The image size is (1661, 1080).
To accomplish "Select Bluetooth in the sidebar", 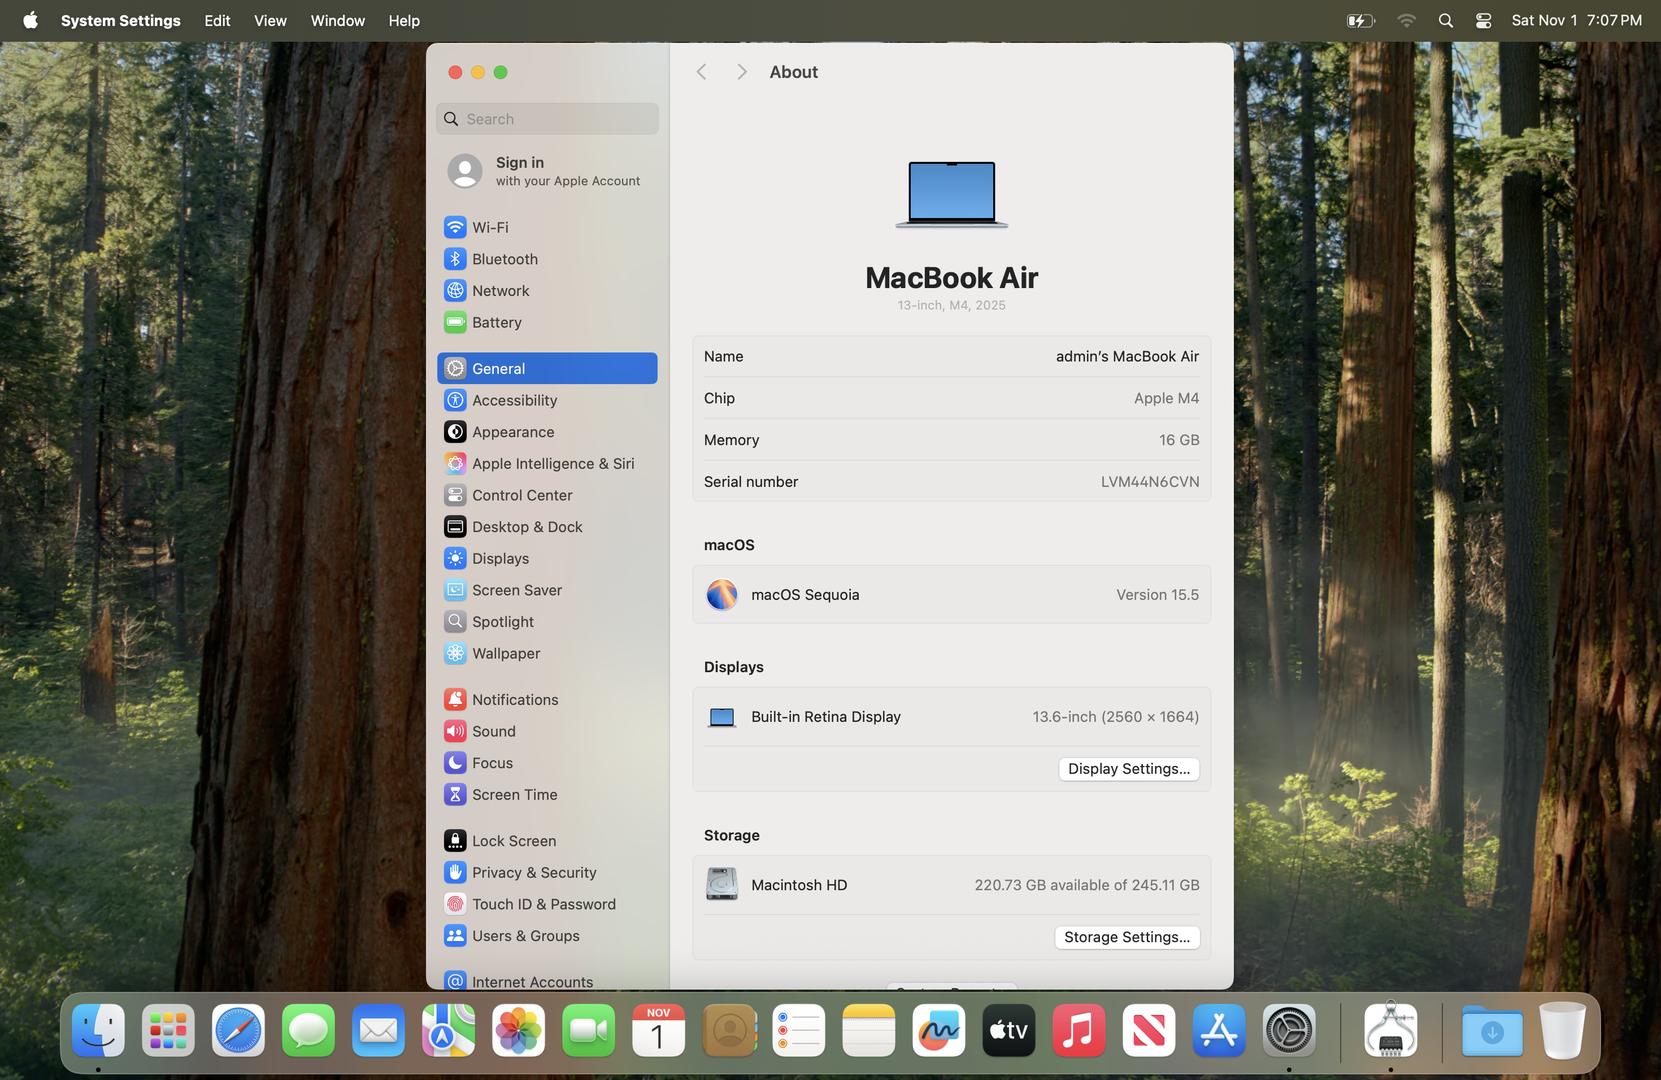I will tap(504, 259).
